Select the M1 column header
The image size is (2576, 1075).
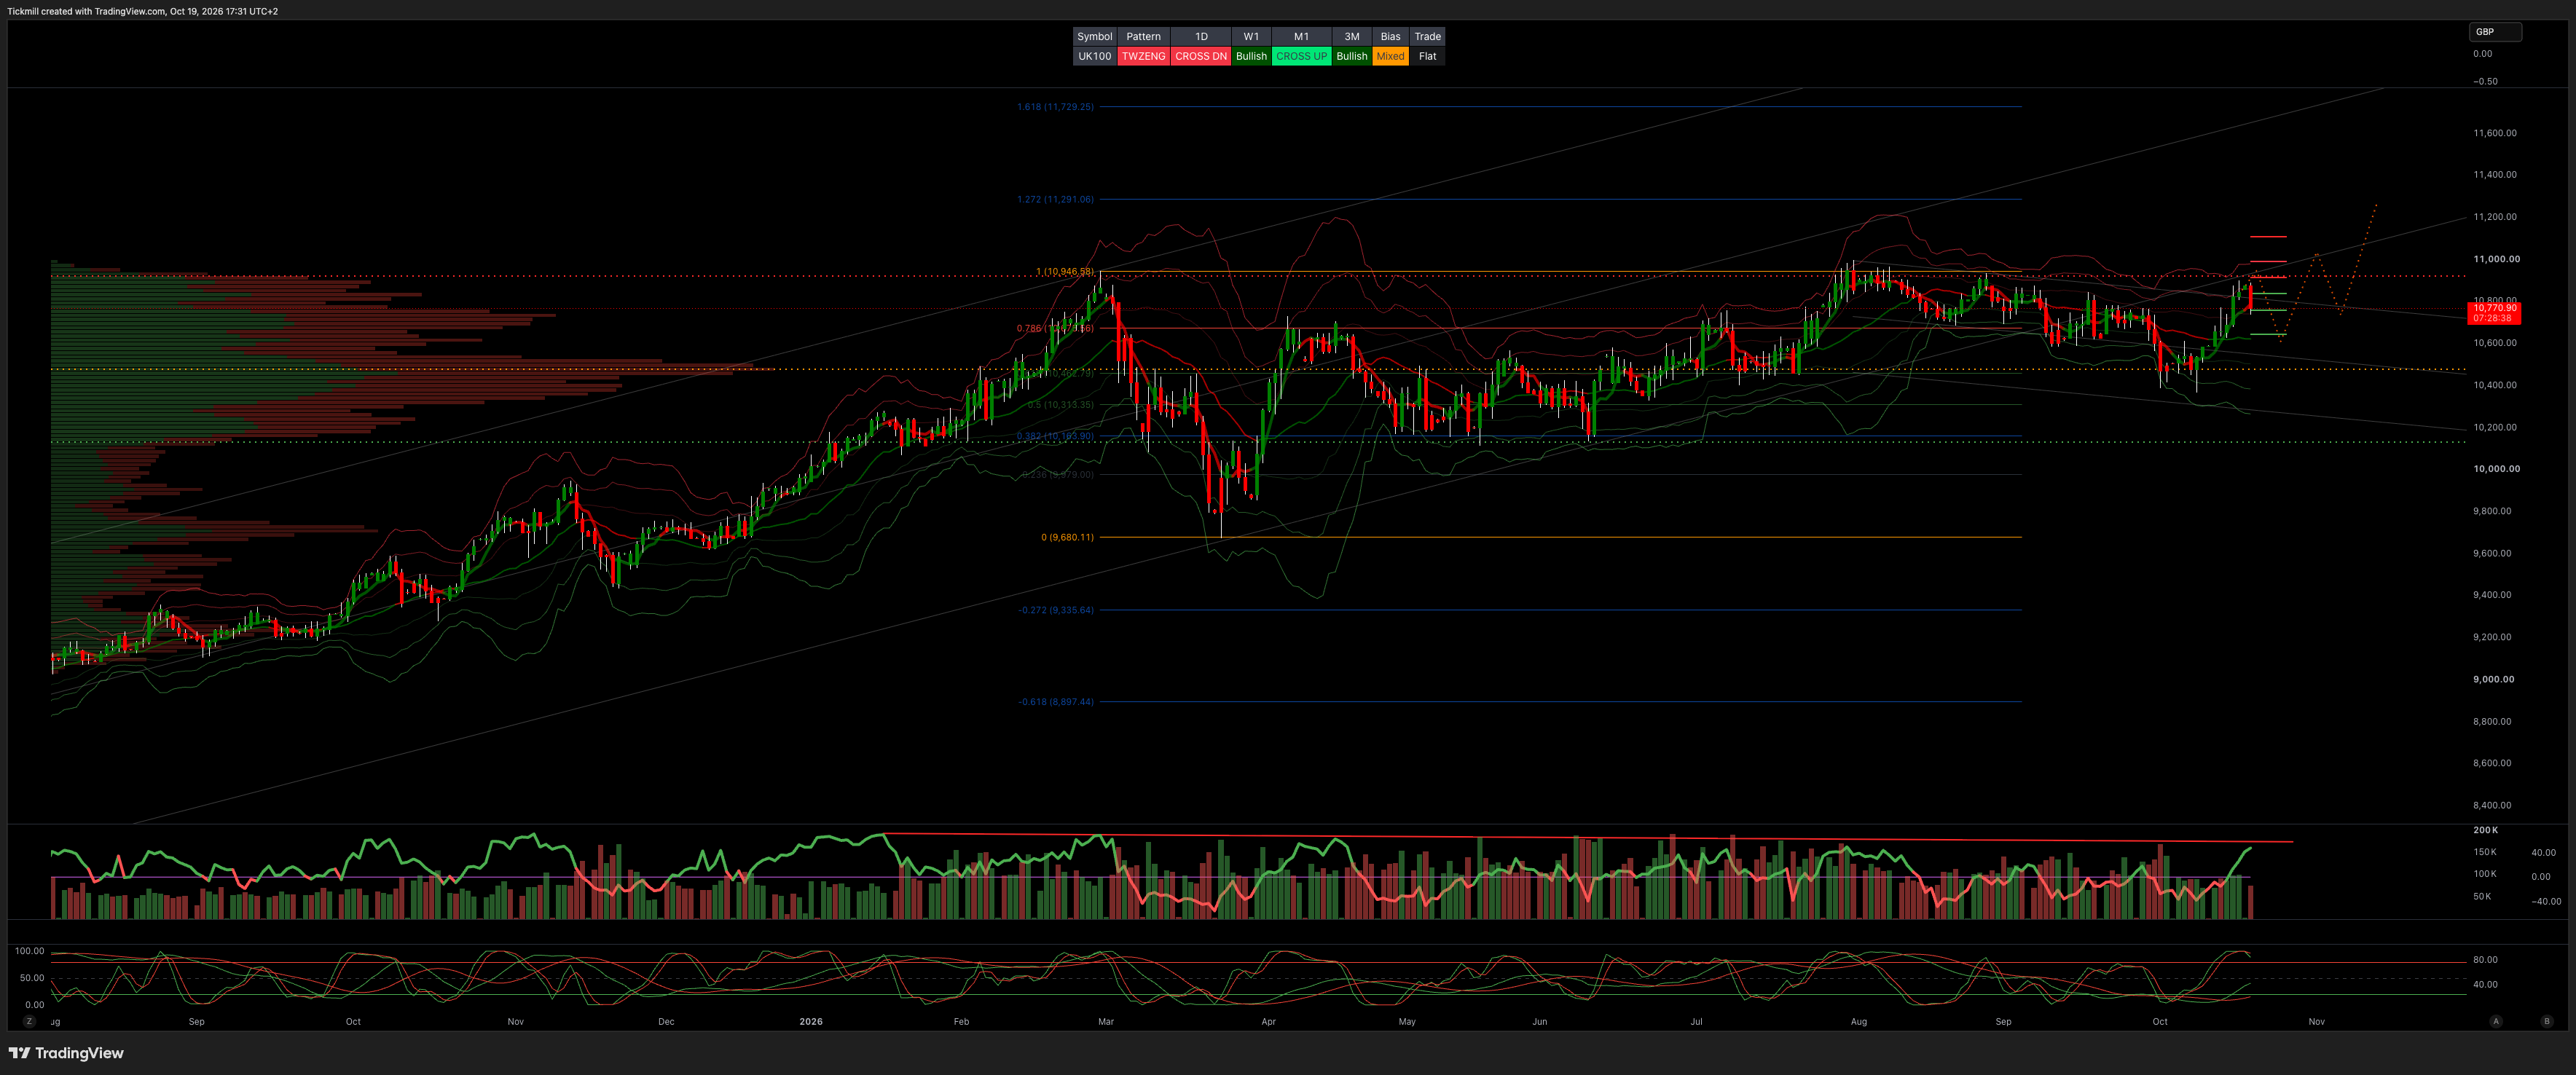point(1301,36)
